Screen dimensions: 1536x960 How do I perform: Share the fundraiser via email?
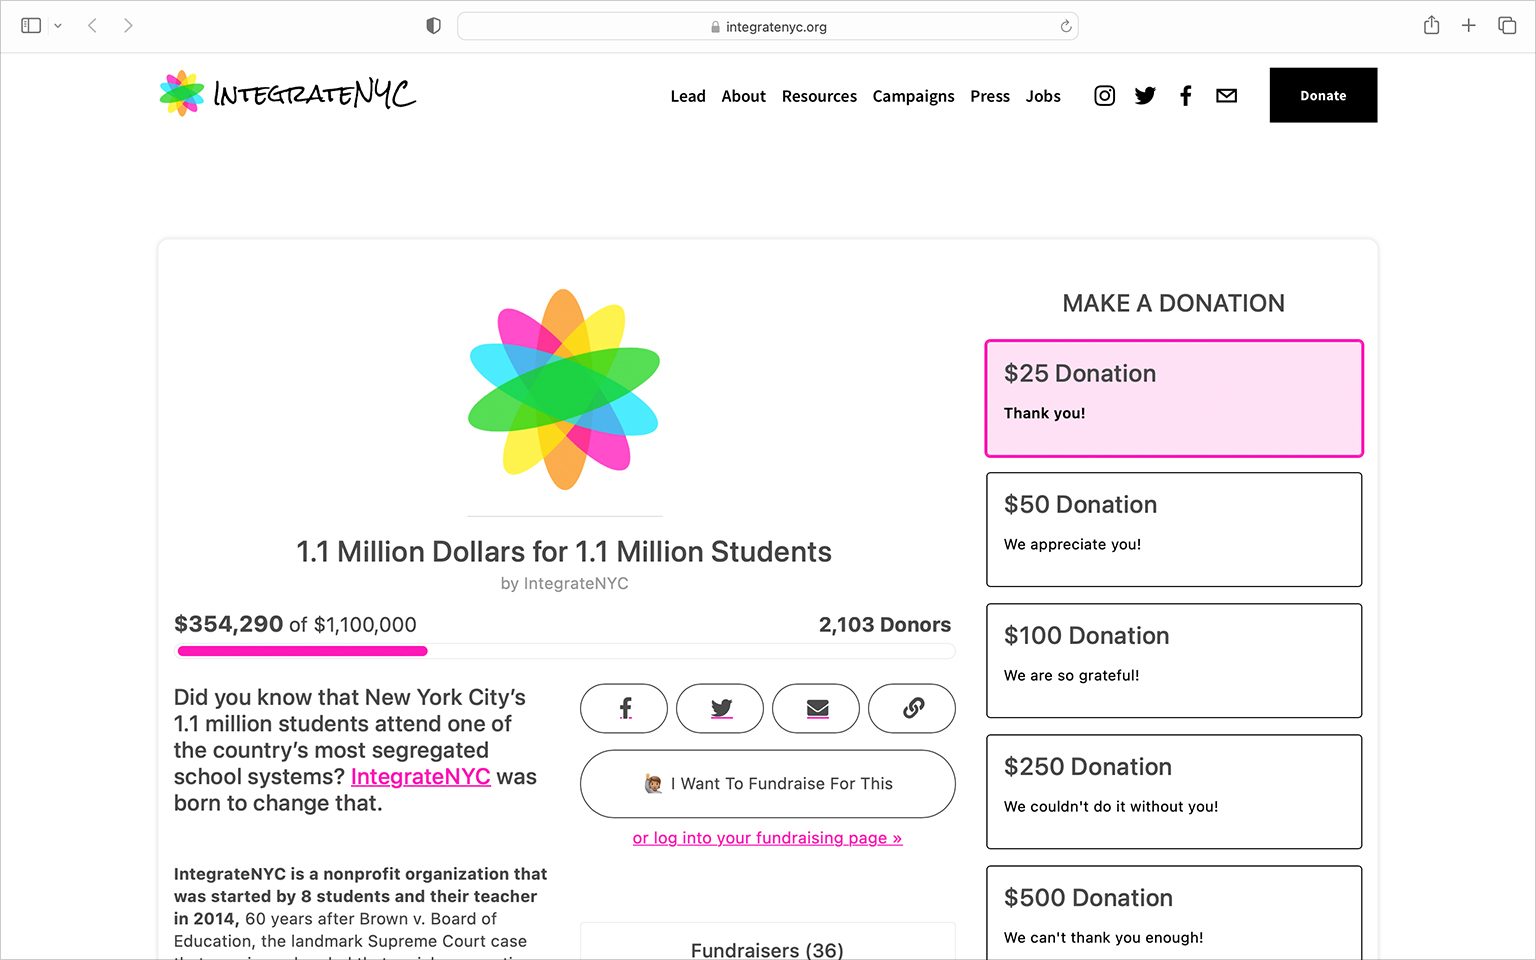[816, 708]
